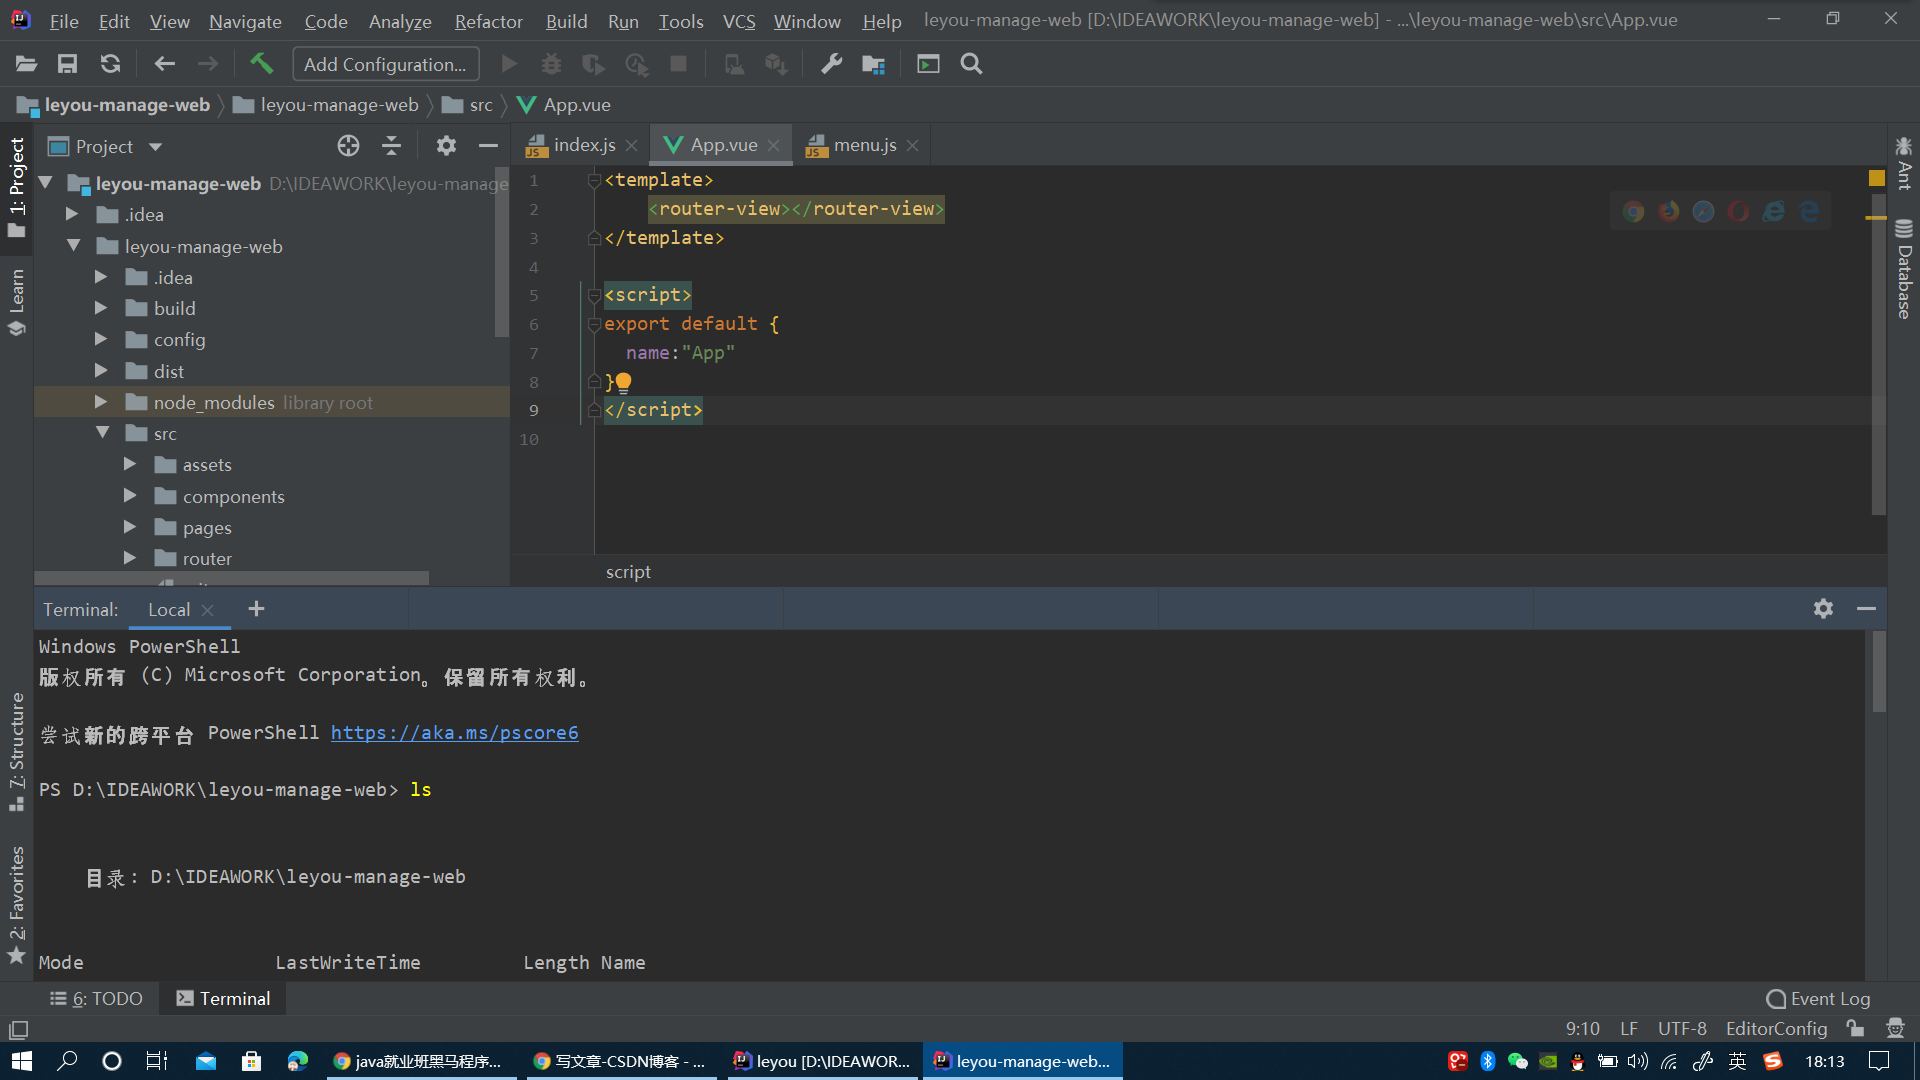Click the Build hammer icon
The image size is (1920, 1080).
(x=261, y=64)
